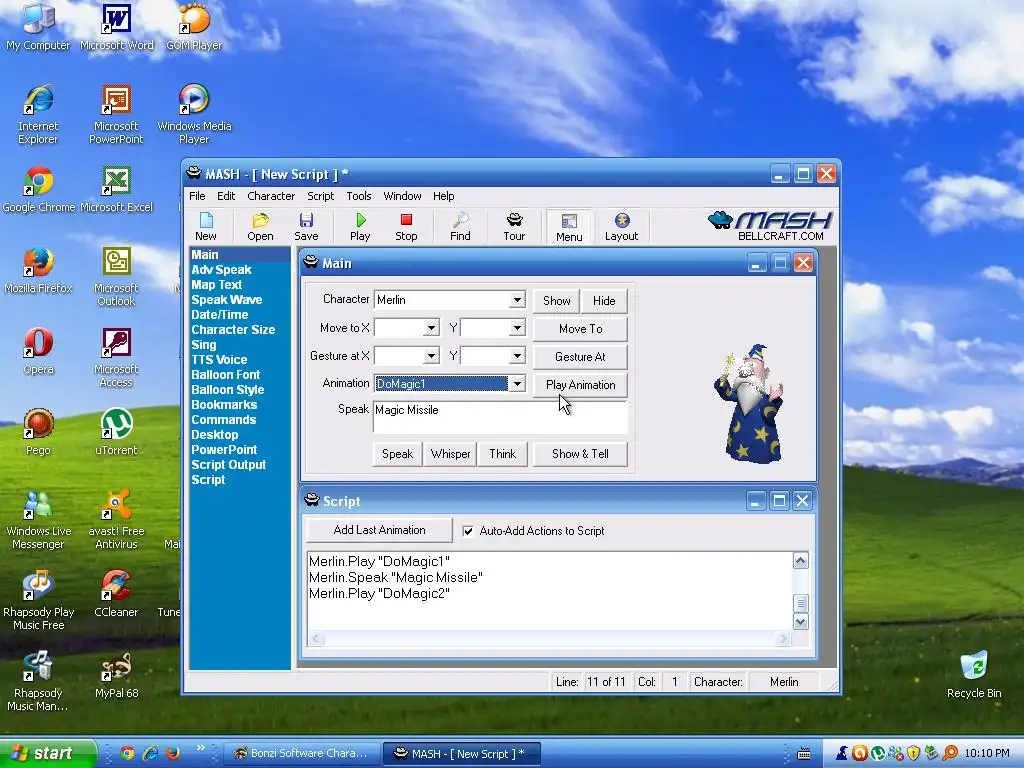The width and height of the screenshot is (1024, 768).
Task: Click the MASH Bellcraft.com logo
Action: pyautogui.click(x=771, y=226)
